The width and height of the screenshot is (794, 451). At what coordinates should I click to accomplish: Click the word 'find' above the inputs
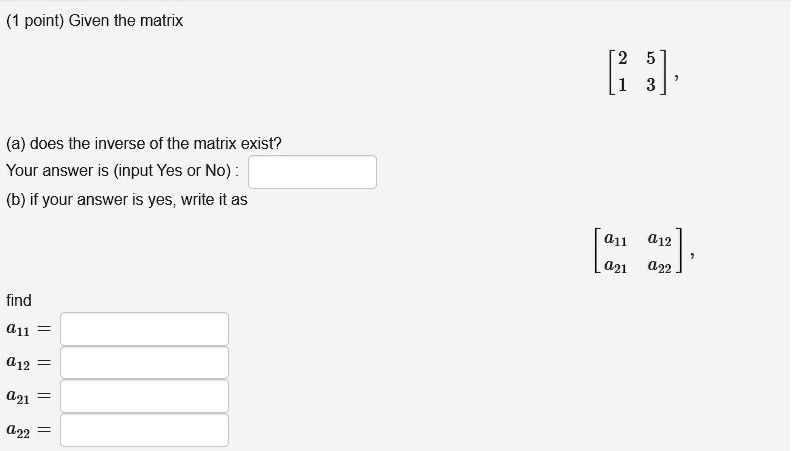tap(19, 300)
